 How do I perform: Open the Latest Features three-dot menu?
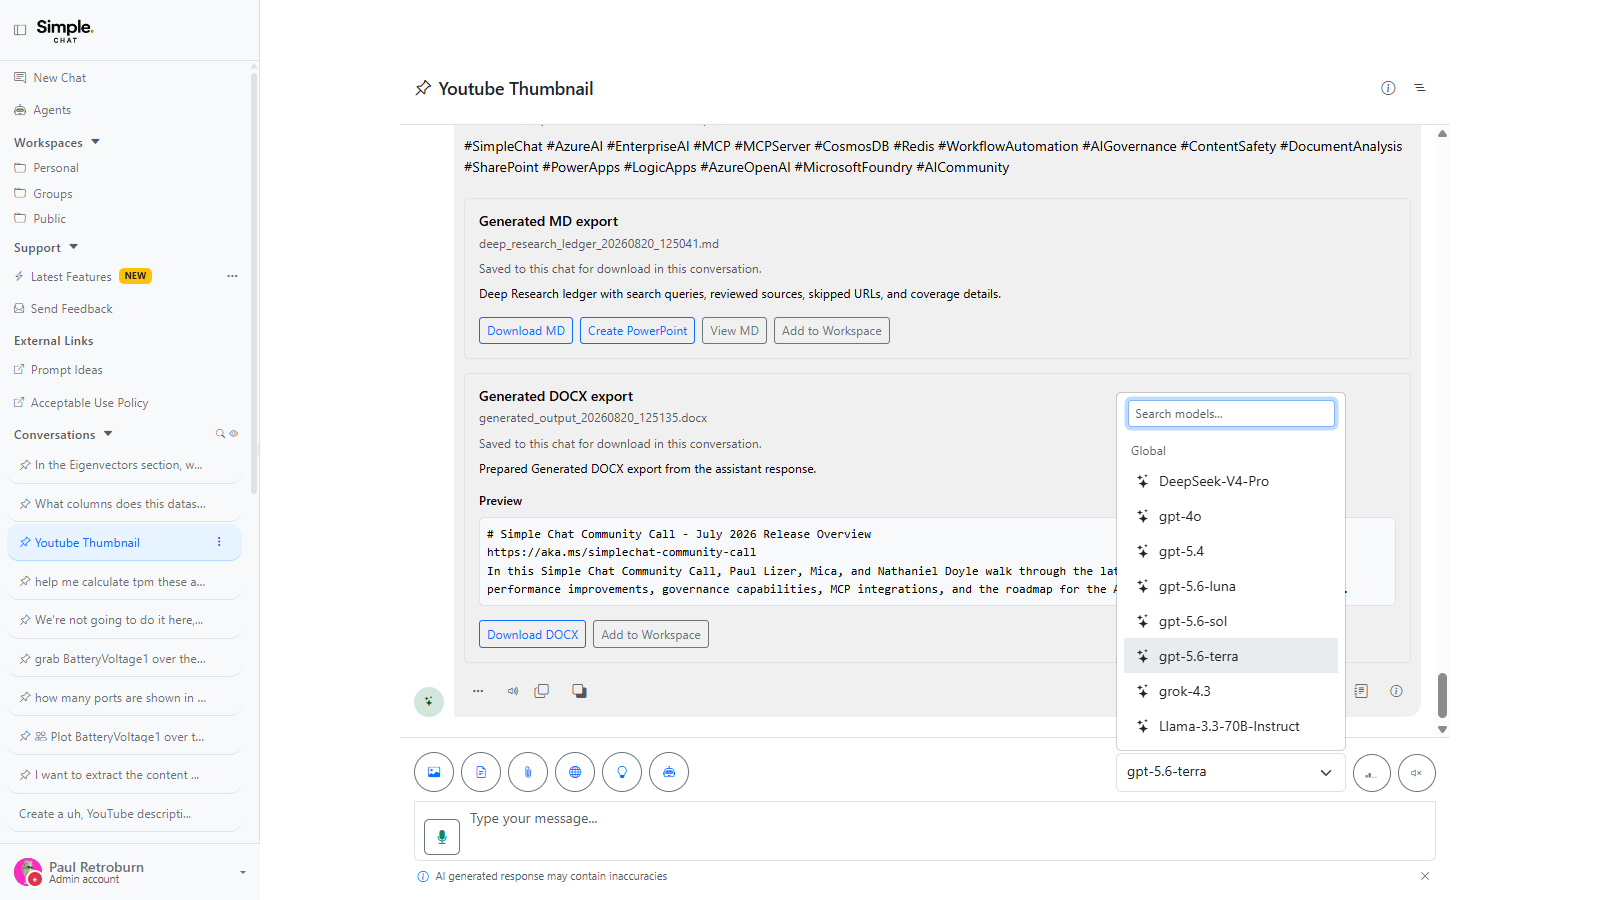click(232, 276)
